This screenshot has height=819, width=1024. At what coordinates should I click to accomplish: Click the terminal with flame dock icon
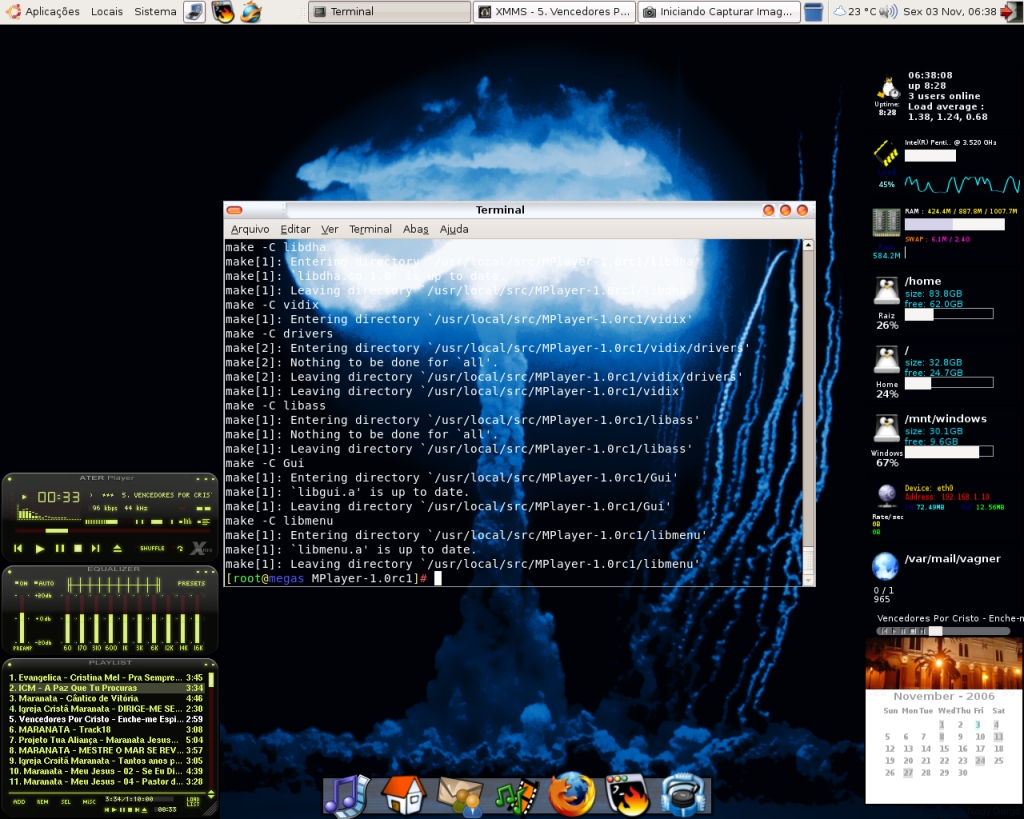pos(628,794)
